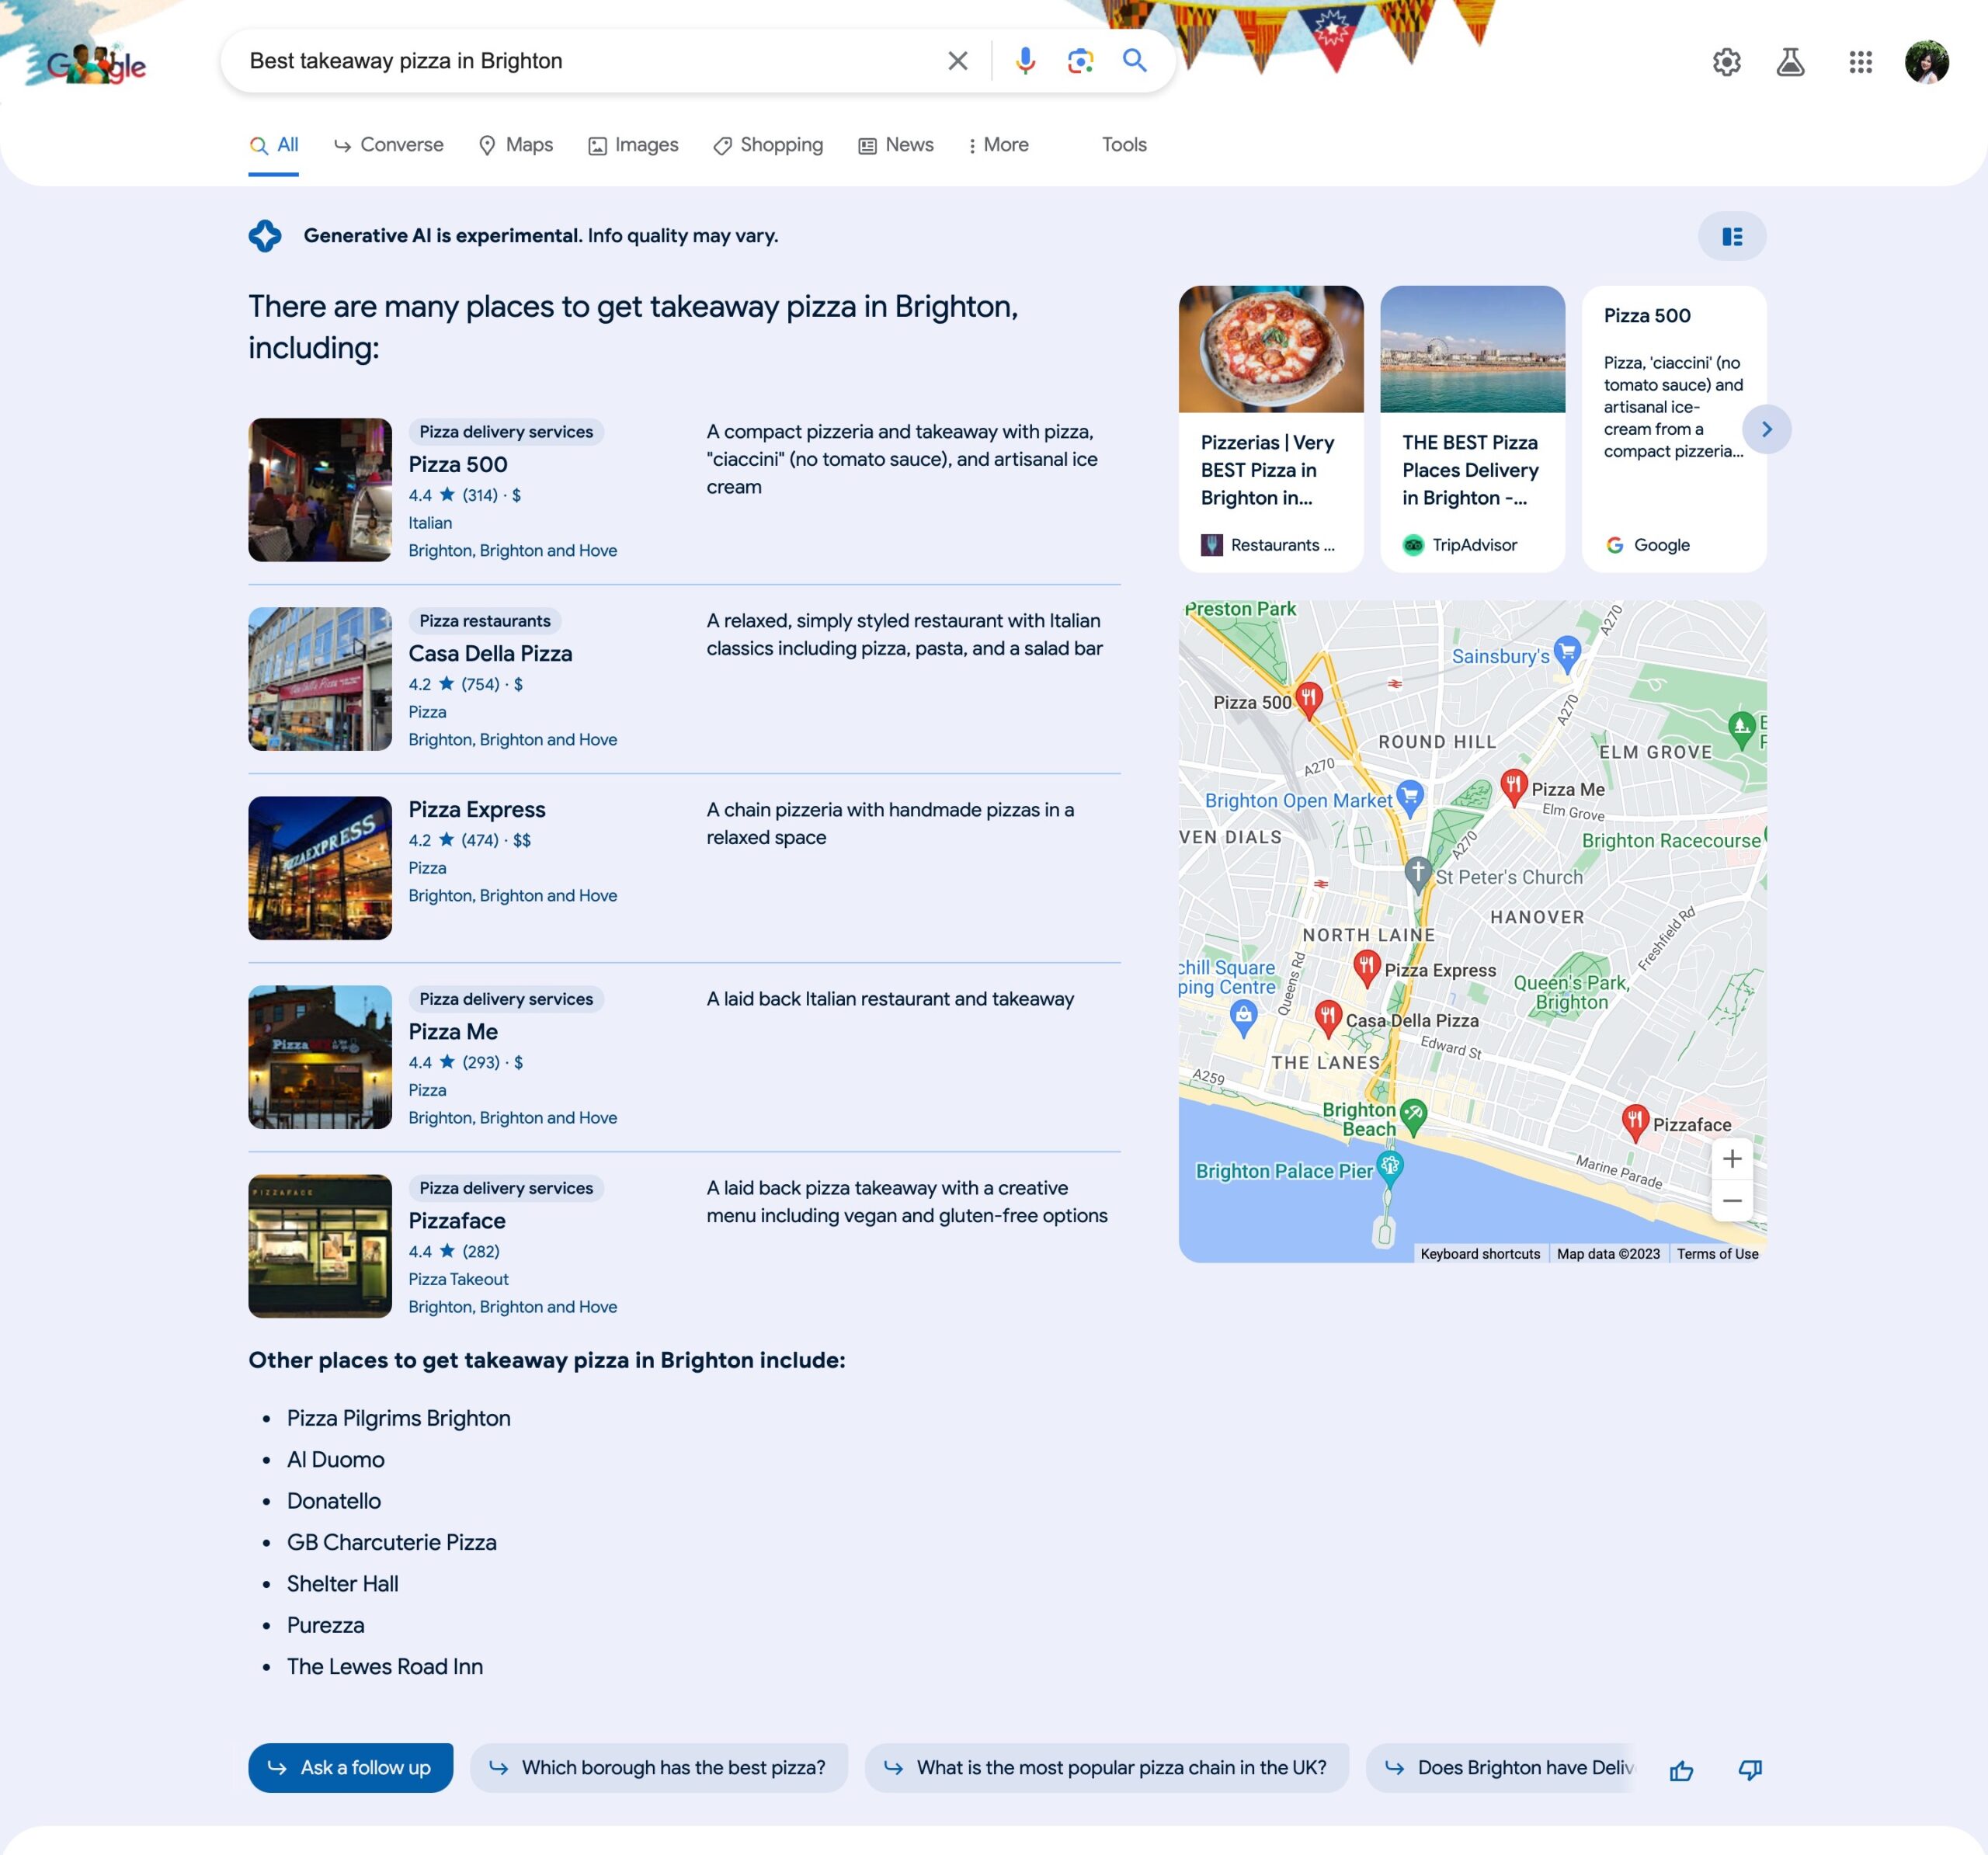Image resolution: width=1988 pixels, height=1855 pixels.
Task: Start voice search with microphone icon
Action: (1025, 61)
